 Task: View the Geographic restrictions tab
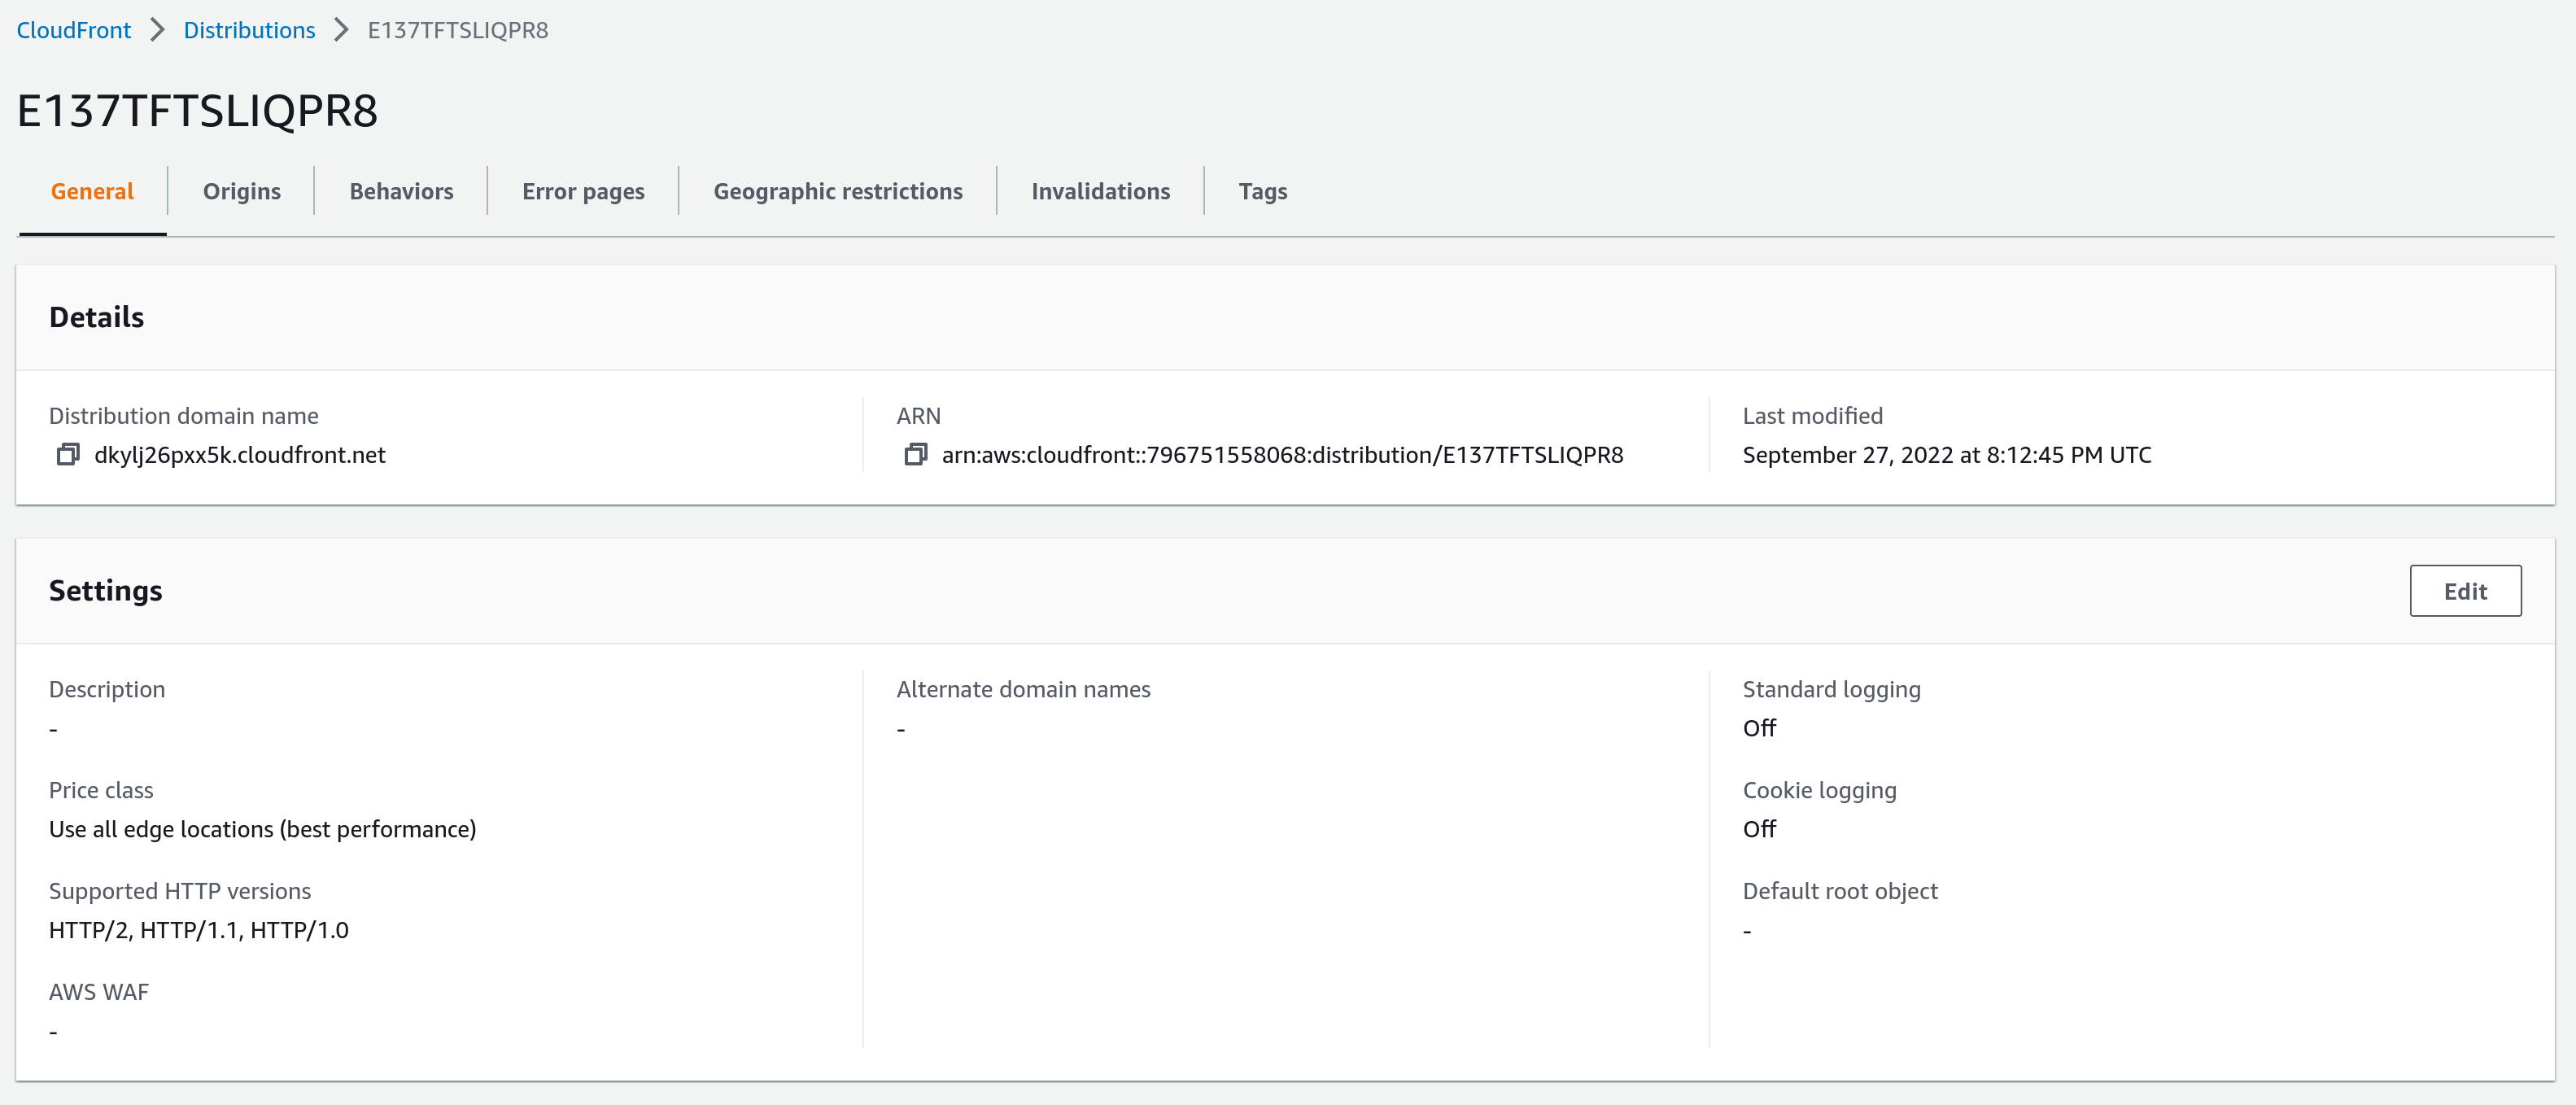(x=837, y=190)
